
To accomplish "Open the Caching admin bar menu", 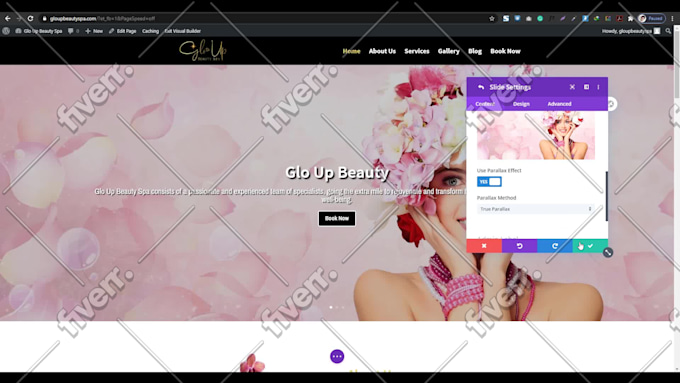I will coord(150,31).
